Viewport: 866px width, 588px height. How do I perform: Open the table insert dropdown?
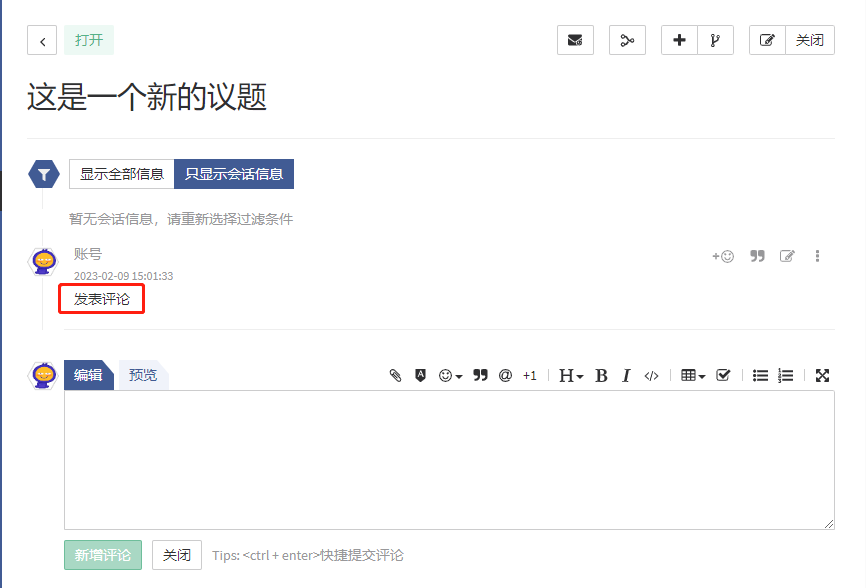coord(693,376)
